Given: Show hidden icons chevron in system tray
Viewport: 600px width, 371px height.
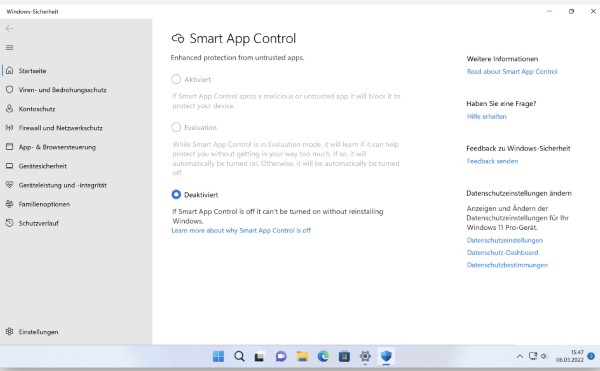Looking at the screenshot, I should [520, 356].
